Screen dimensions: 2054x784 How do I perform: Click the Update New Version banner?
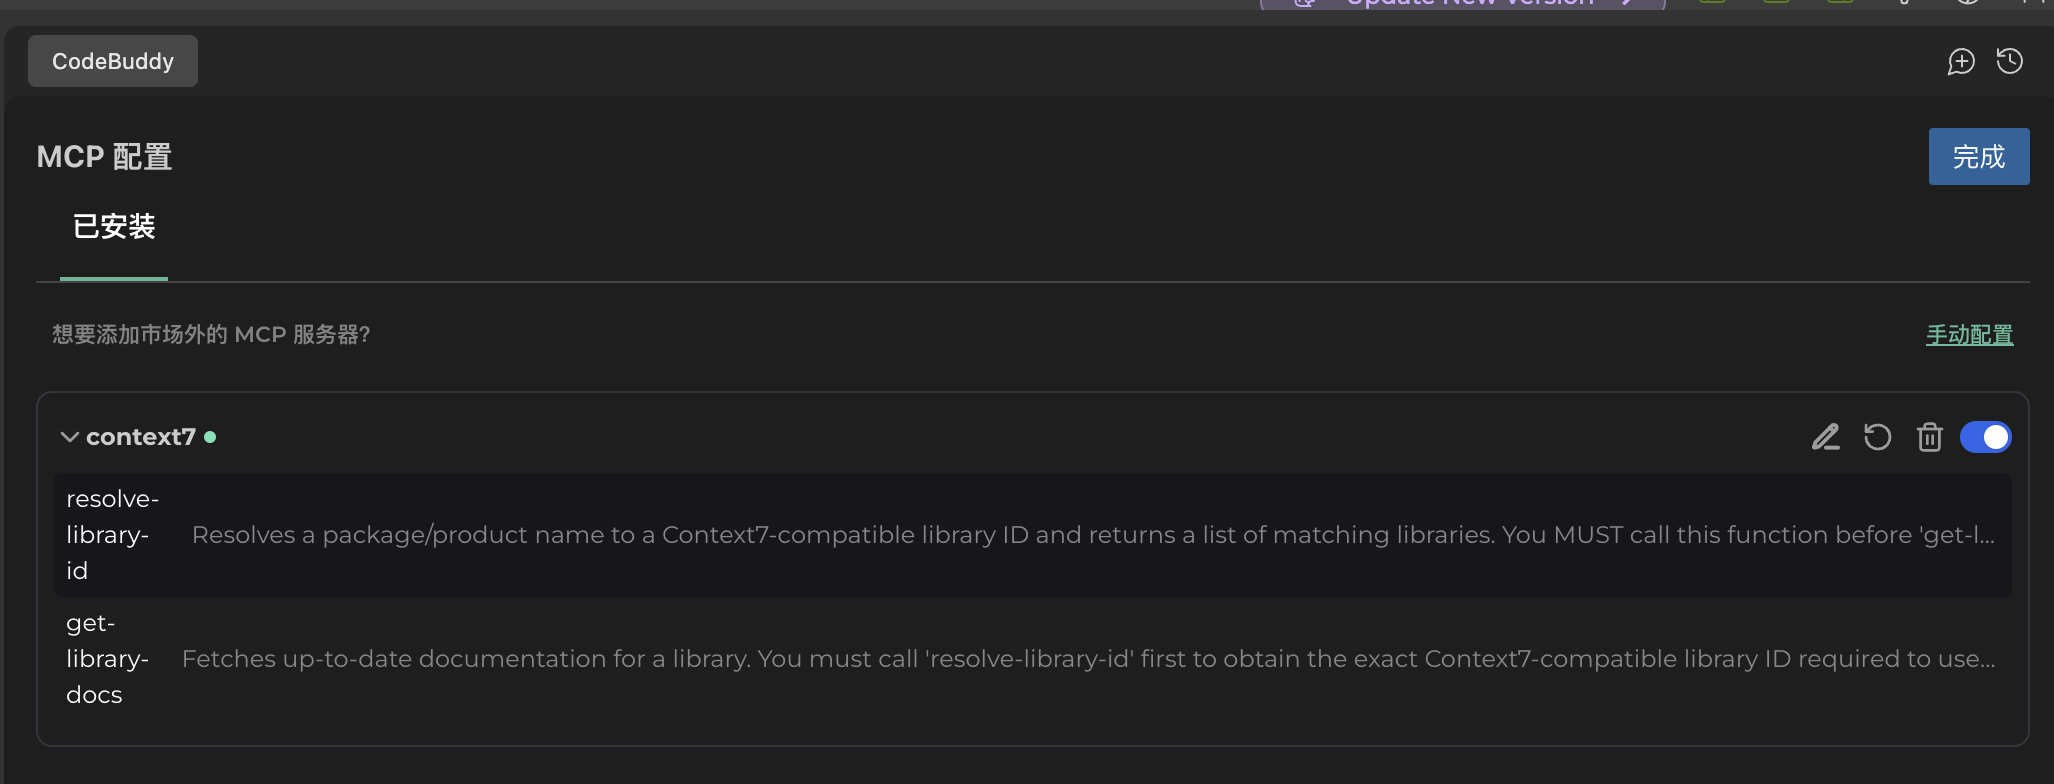point(1462,3)
